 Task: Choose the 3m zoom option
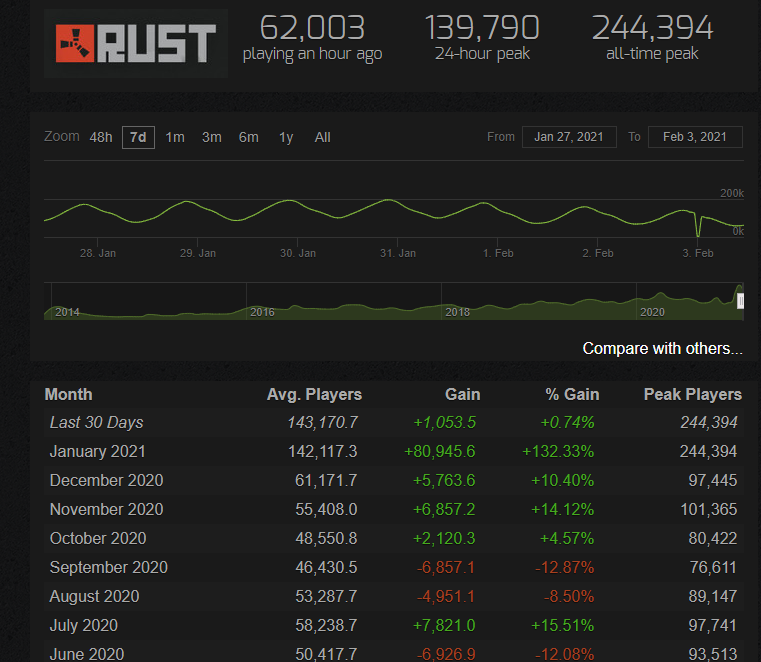tap(212, 137)
